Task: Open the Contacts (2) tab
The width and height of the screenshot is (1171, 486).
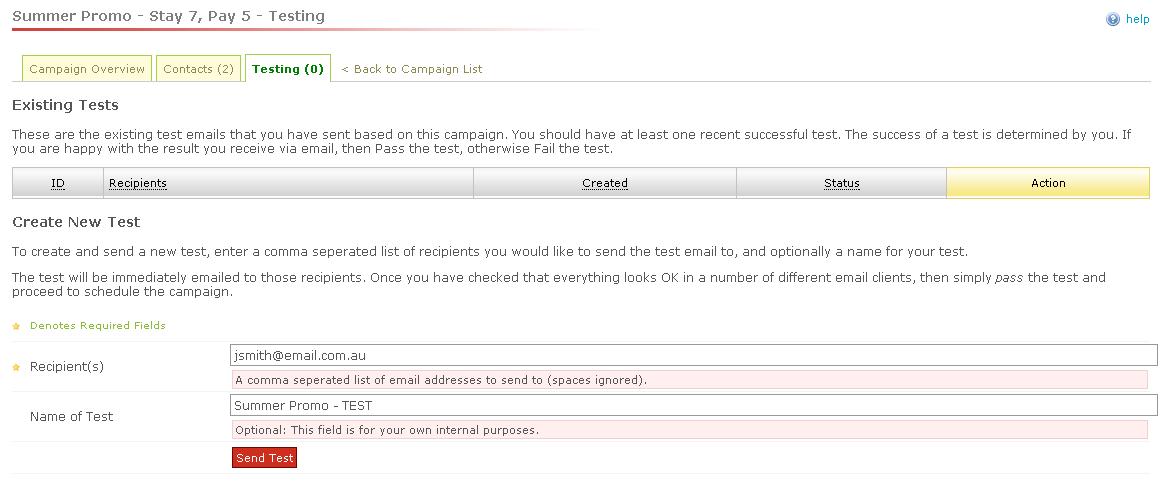Action: click(x=198, y=69)
